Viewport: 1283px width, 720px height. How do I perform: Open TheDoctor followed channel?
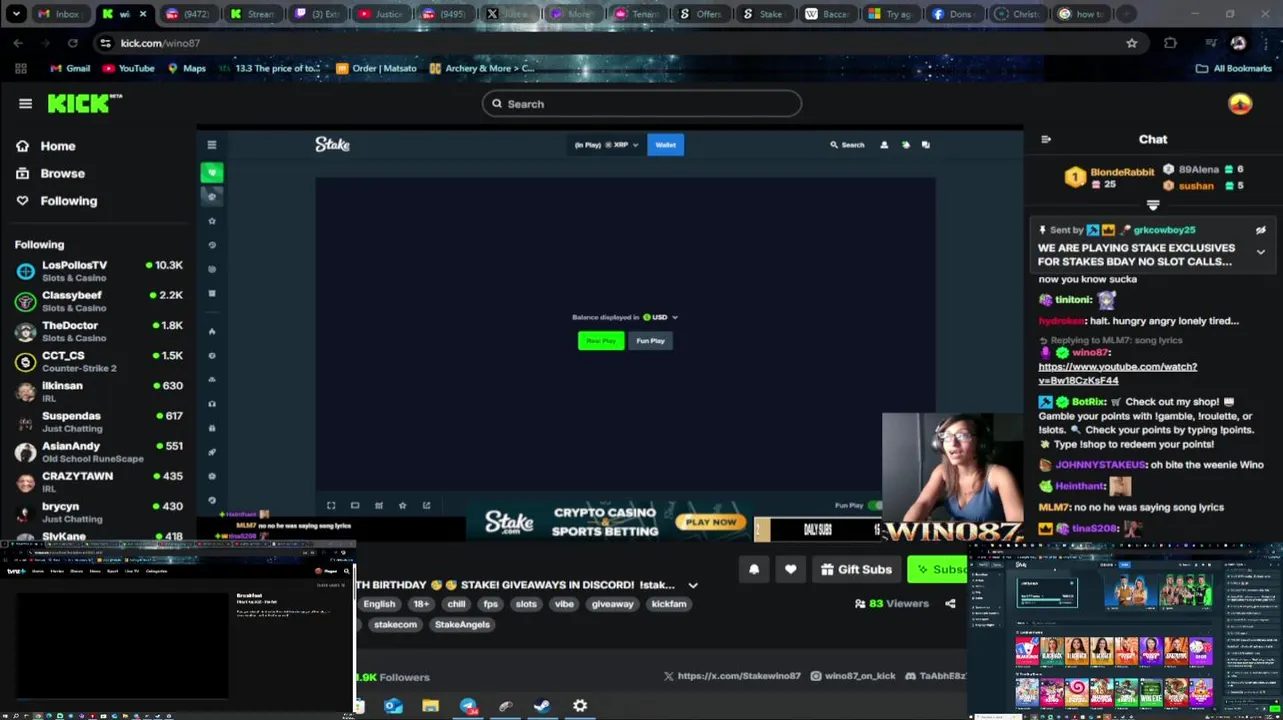tap(99, 331)
